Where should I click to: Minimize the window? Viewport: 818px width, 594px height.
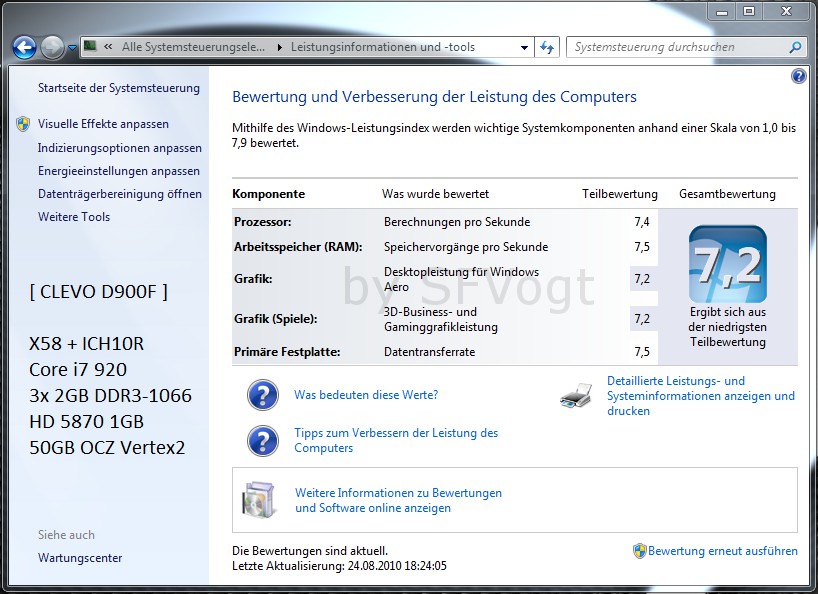coord(722,11)
